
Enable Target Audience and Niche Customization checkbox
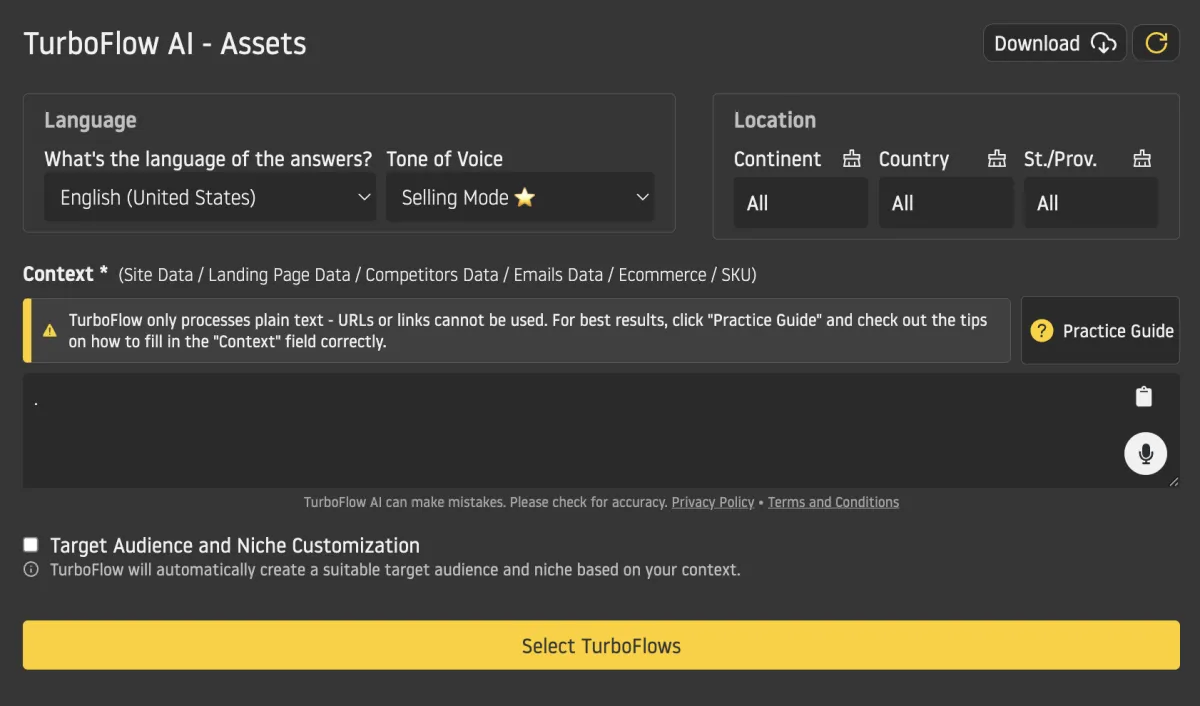click(x=31, y=545)
